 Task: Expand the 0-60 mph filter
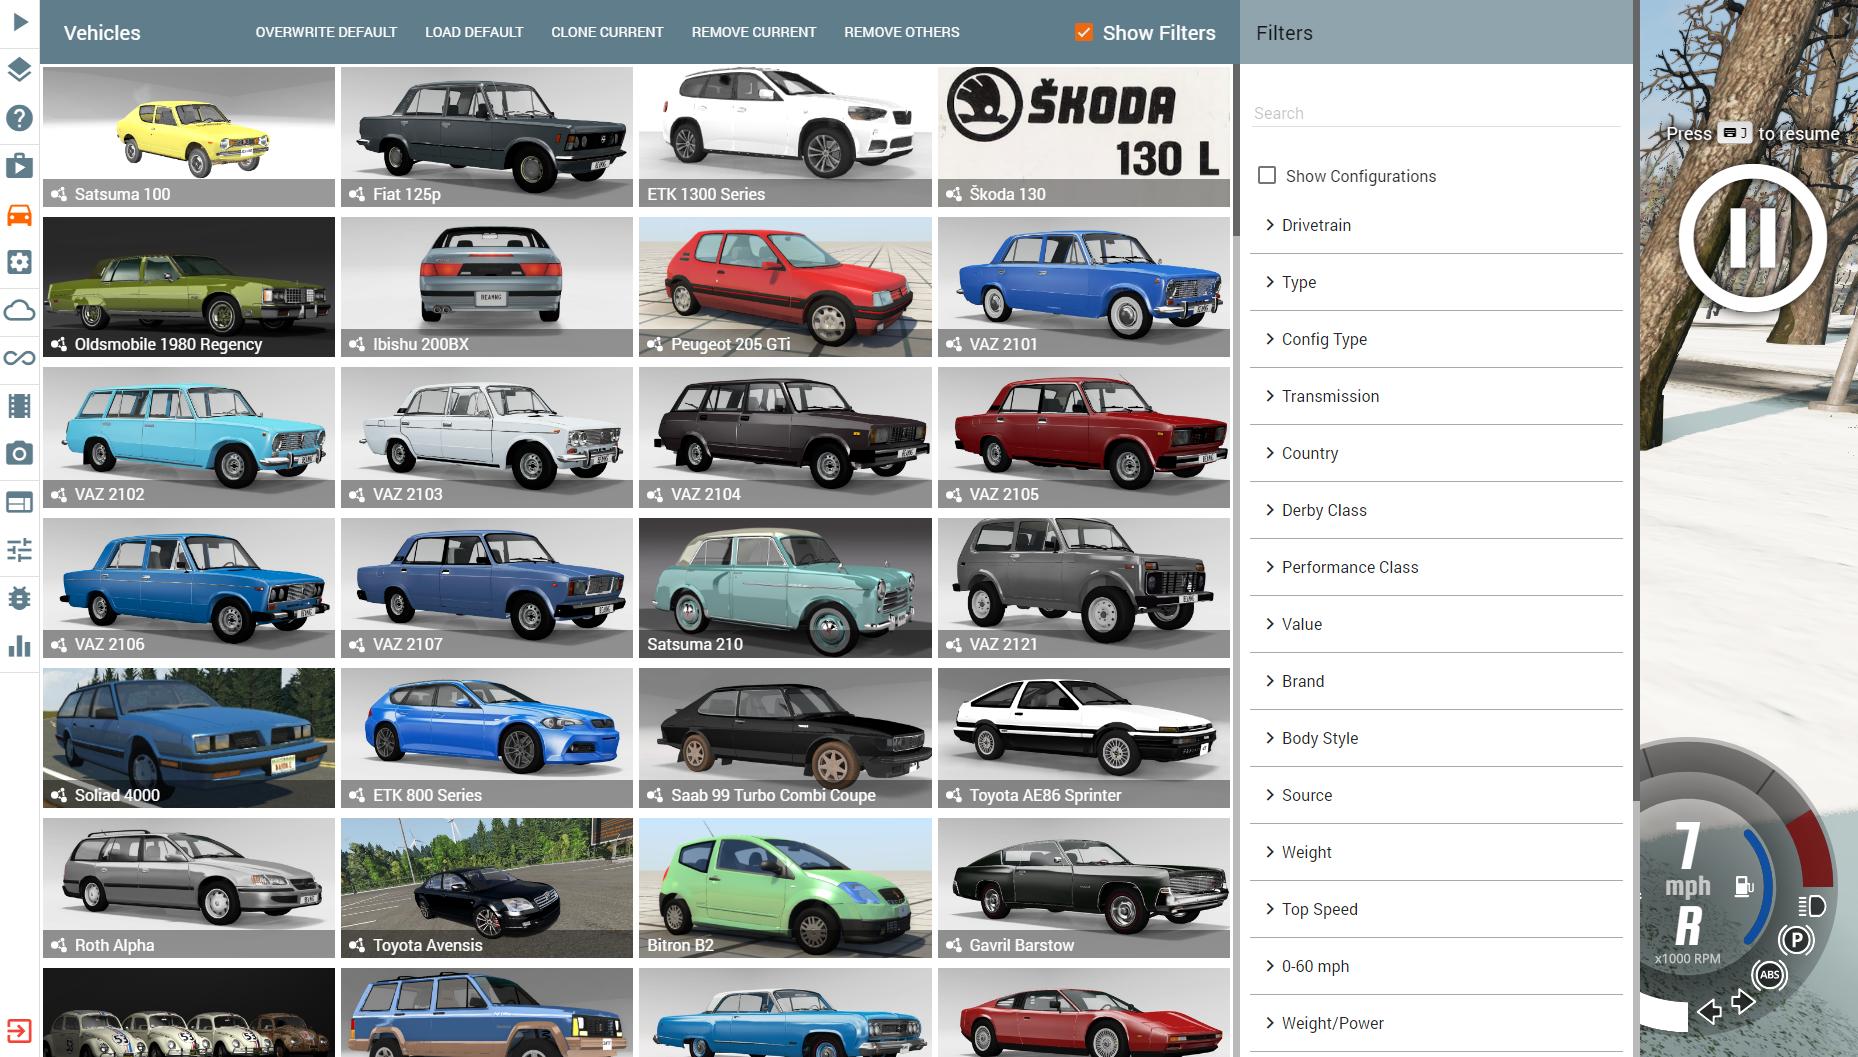point(1436,966)
